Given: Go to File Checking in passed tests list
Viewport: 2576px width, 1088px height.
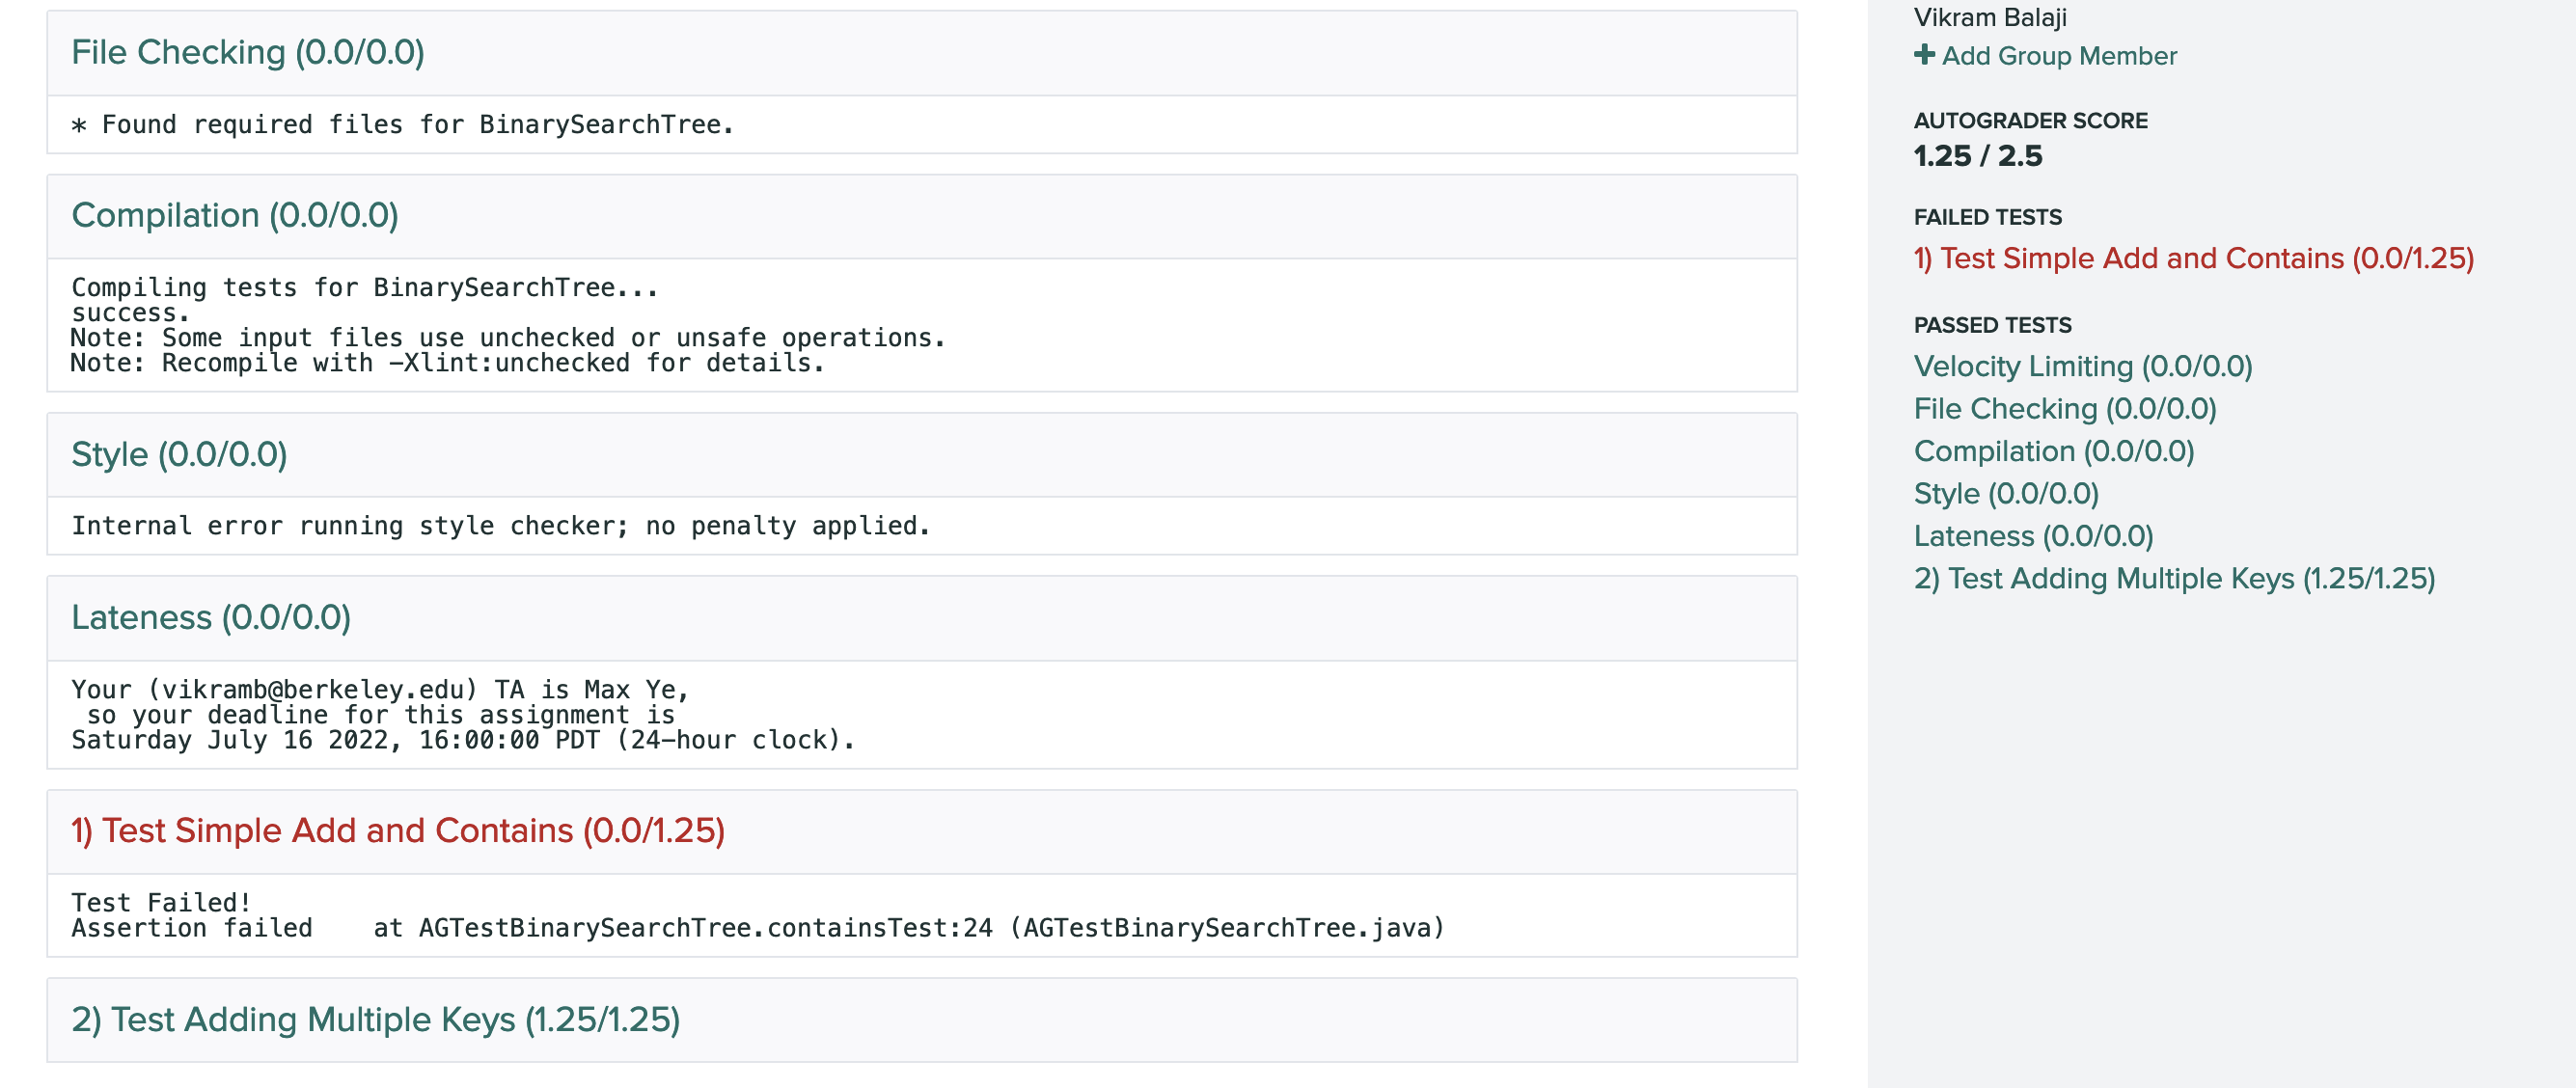Looking at the screenshot, I should [2064, 409].
